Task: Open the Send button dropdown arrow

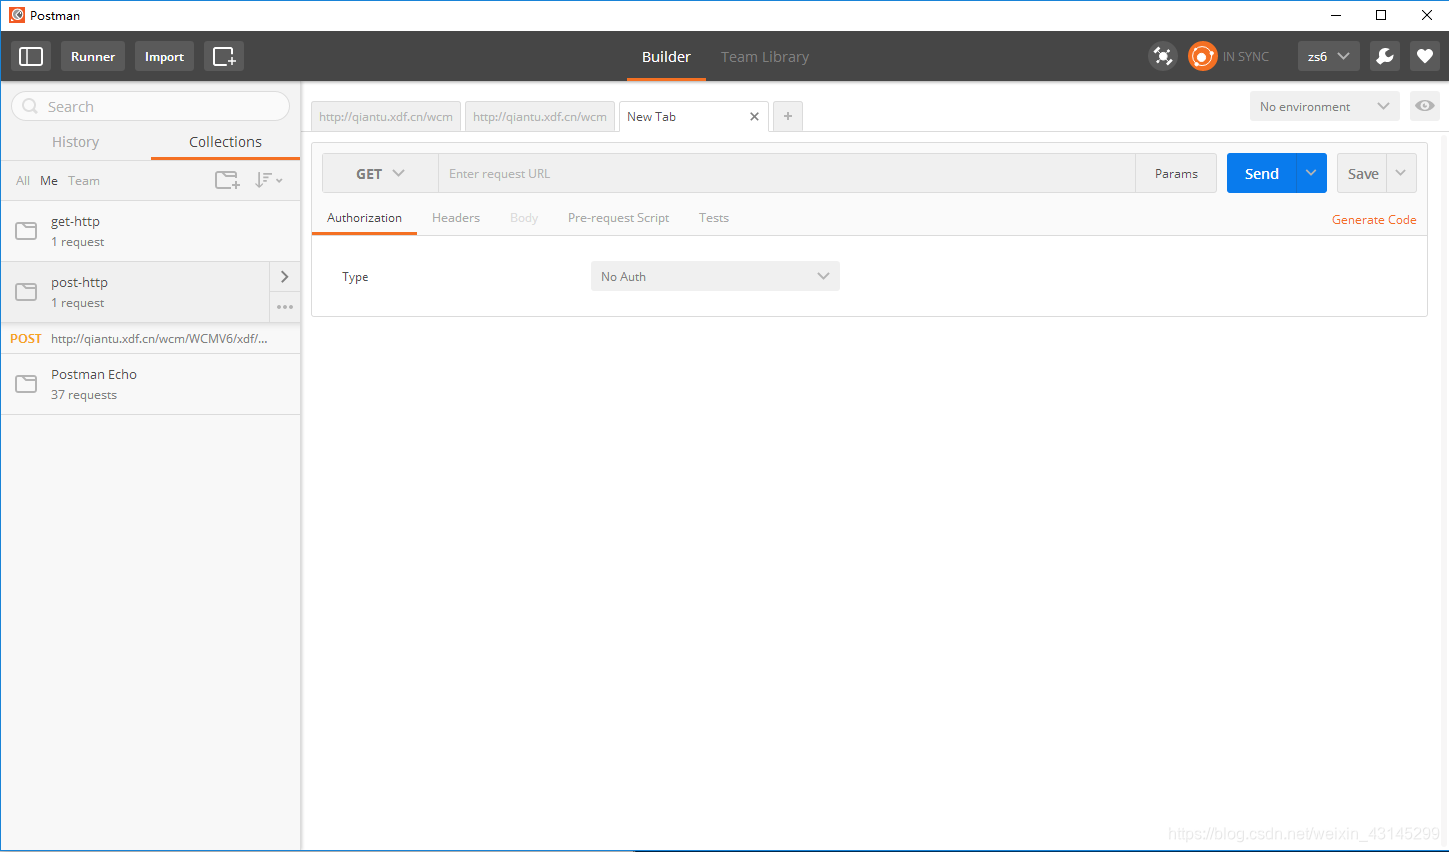Action: [1311, 173]
